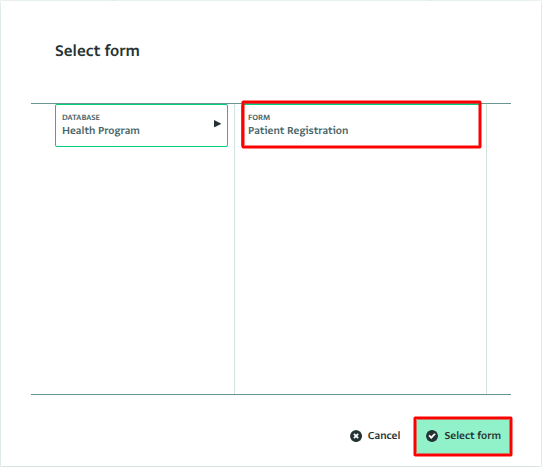Click blank area below Health Program database

pos(133,270)
